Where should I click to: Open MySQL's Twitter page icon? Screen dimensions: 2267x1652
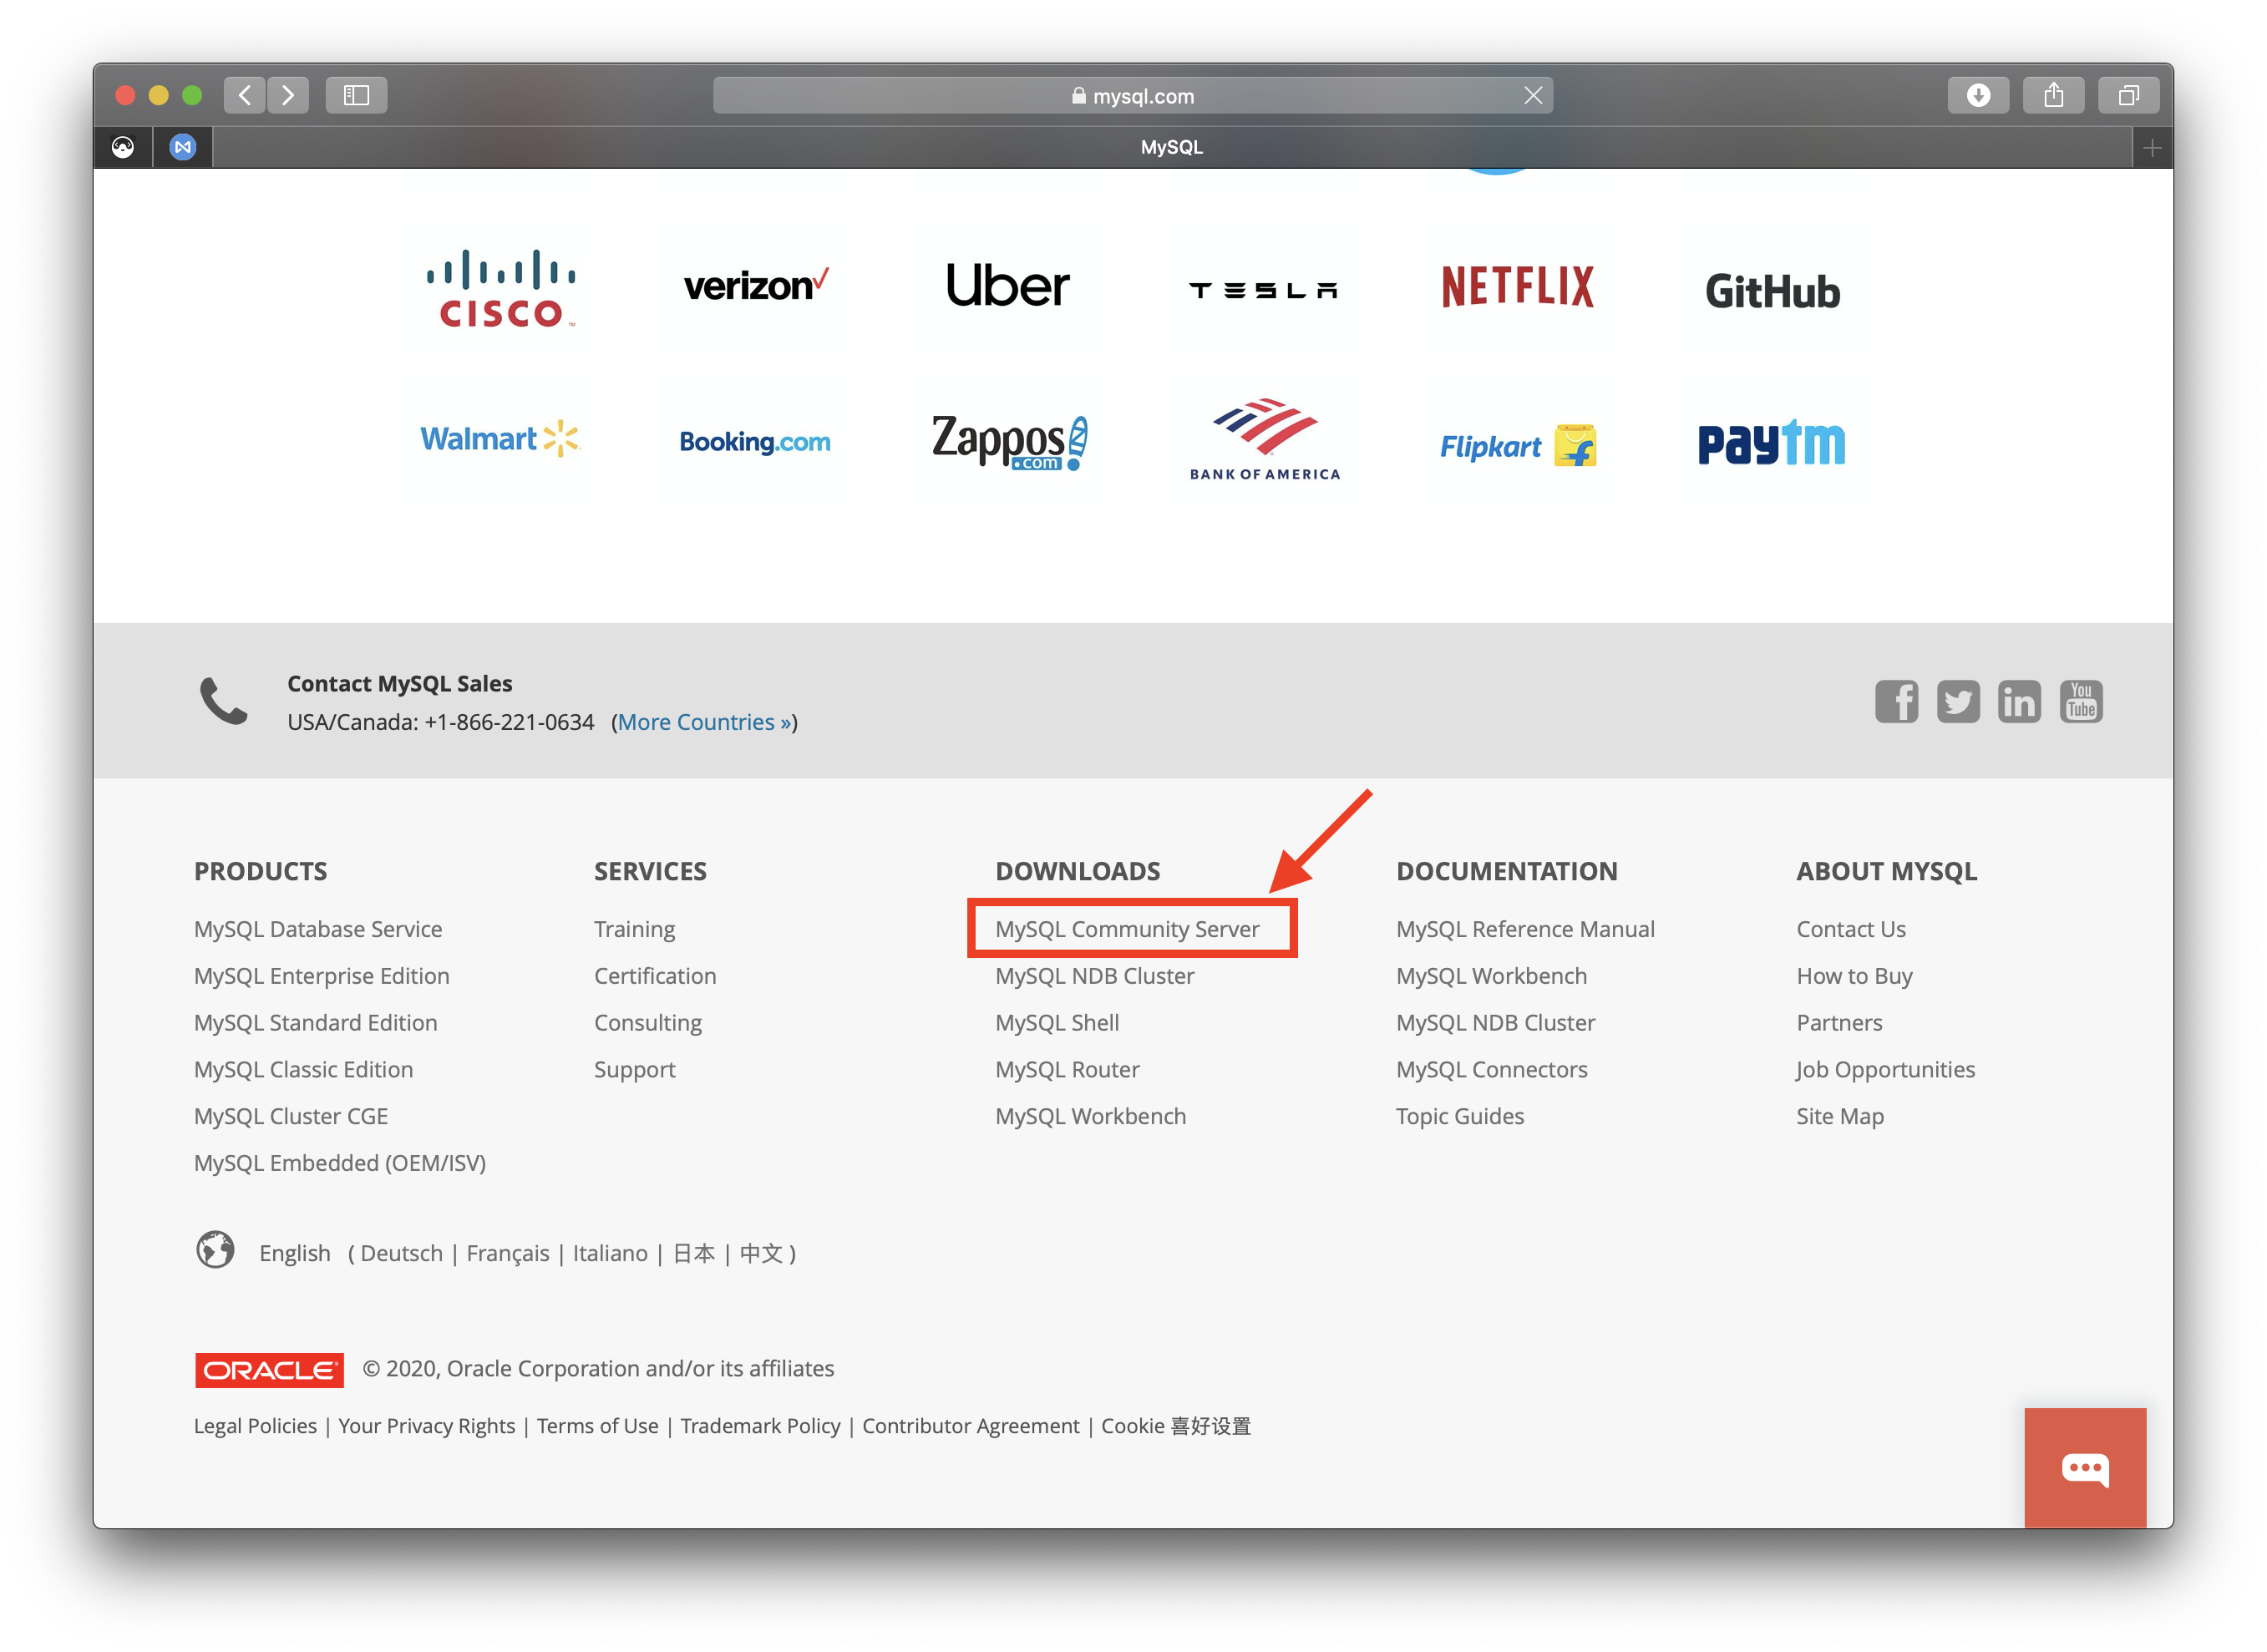click(1957, 701)
